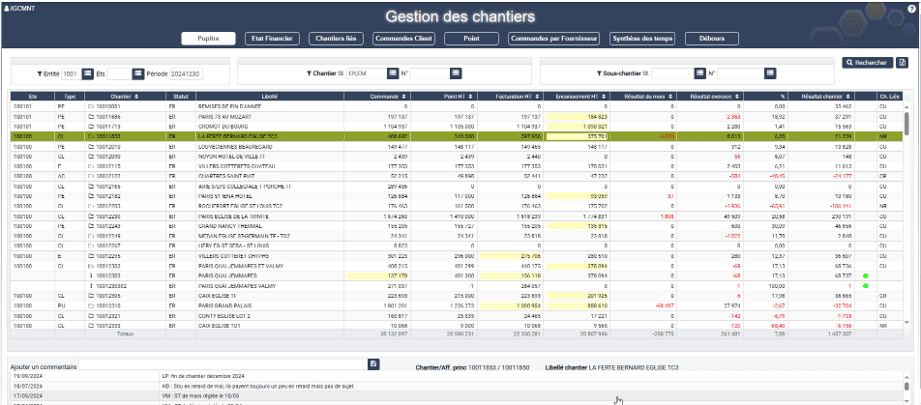
Task: Click the Rechercher search button
Action: point(868,62)
